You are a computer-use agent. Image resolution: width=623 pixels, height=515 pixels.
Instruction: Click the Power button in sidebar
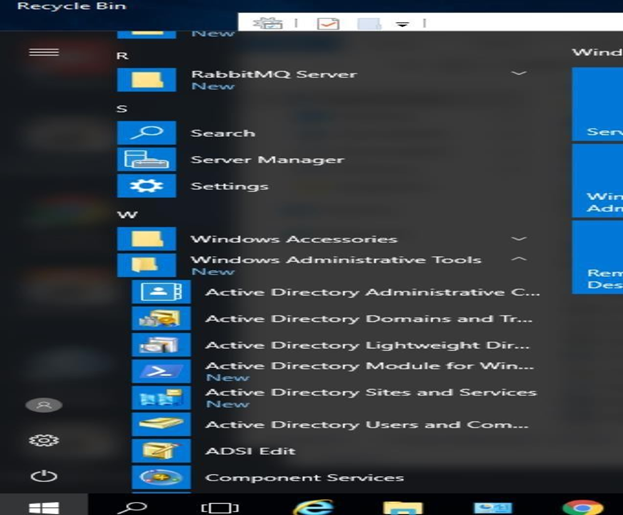pos(44,477)
